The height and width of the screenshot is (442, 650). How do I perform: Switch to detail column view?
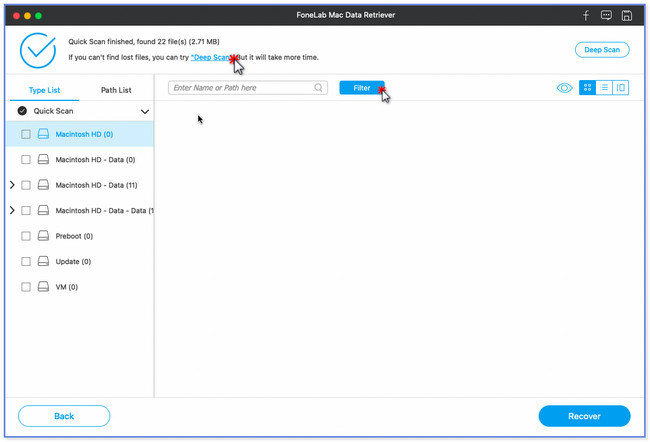[x=621, y=87]
